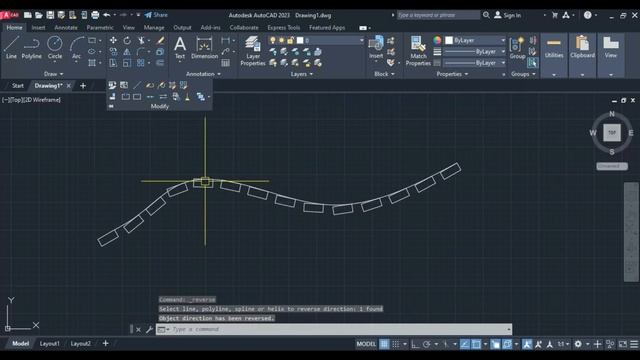Expand the Properties panel

(x=452, y=74)
